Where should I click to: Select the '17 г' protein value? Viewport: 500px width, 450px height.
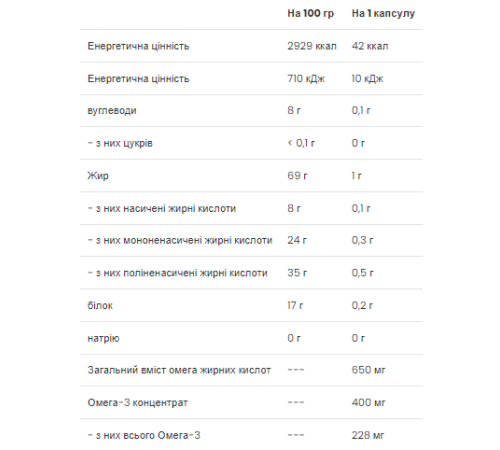(295, 305)
